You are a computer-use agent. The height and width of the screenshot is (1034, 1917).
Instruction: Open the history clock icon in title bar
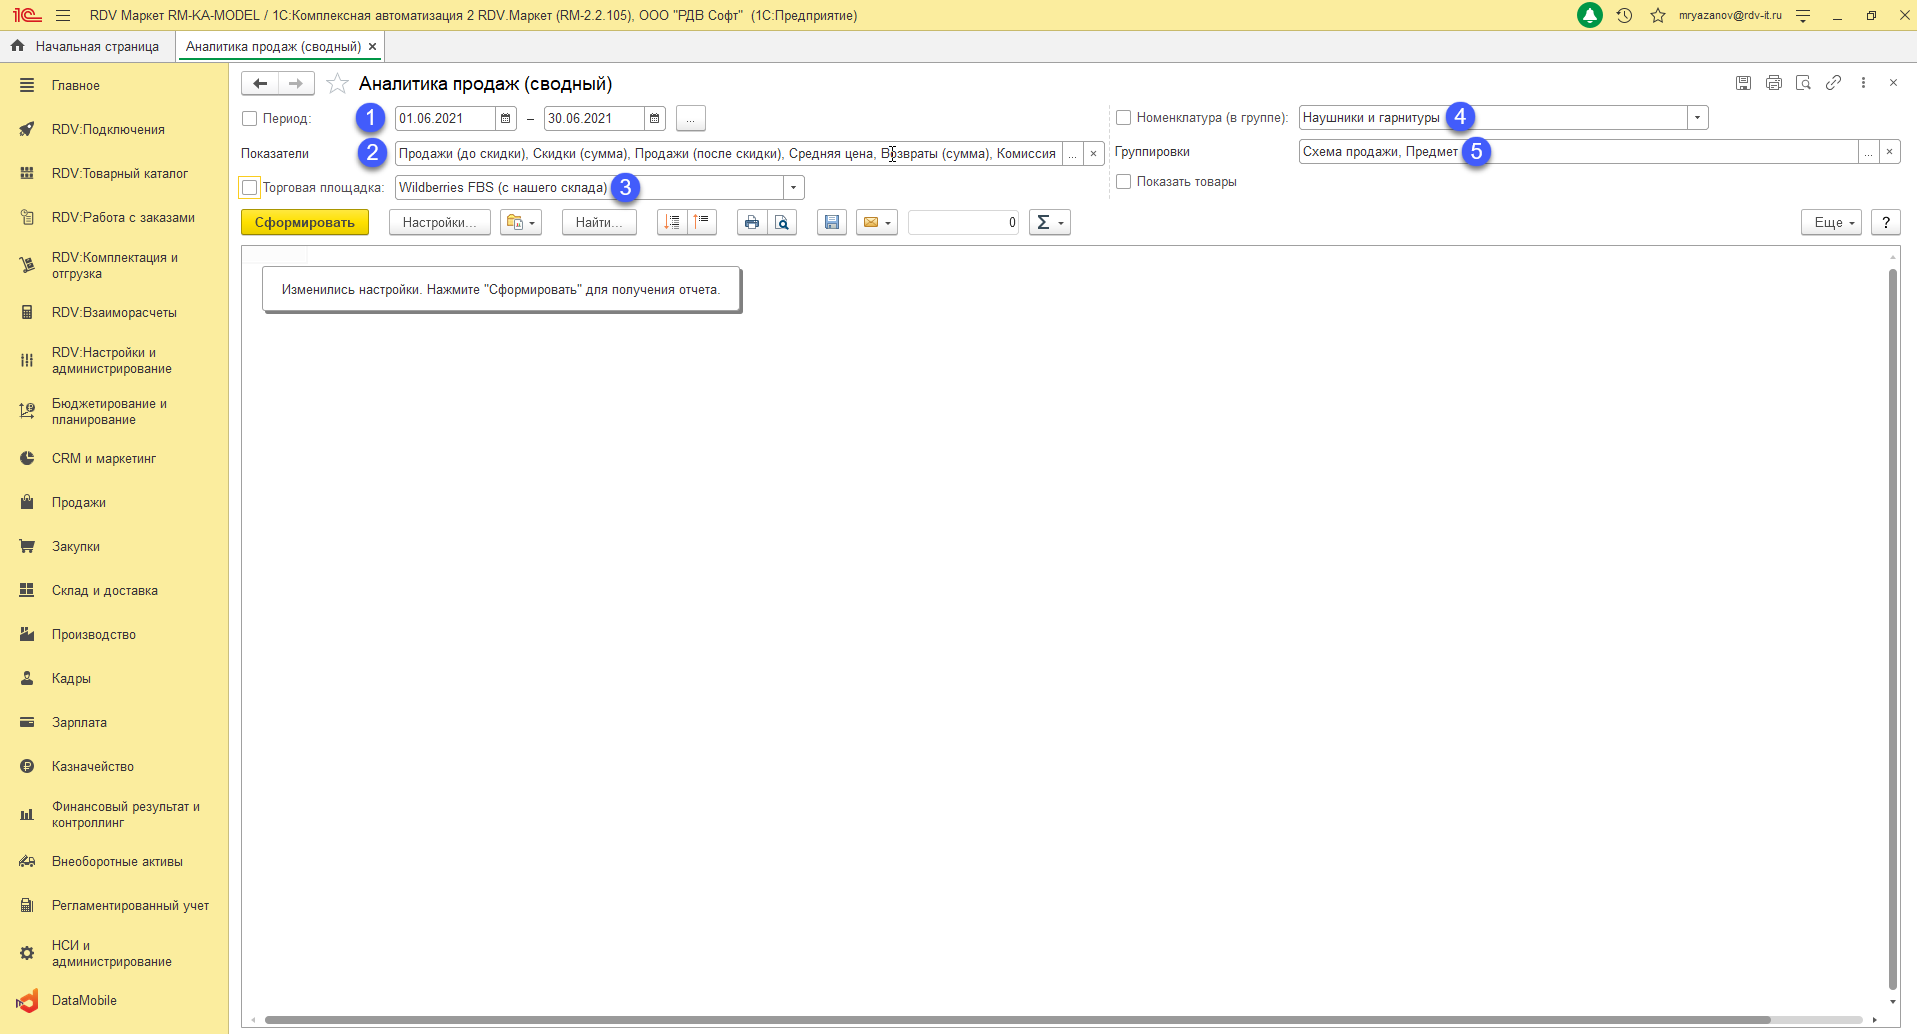click(x=1624, y=15)
